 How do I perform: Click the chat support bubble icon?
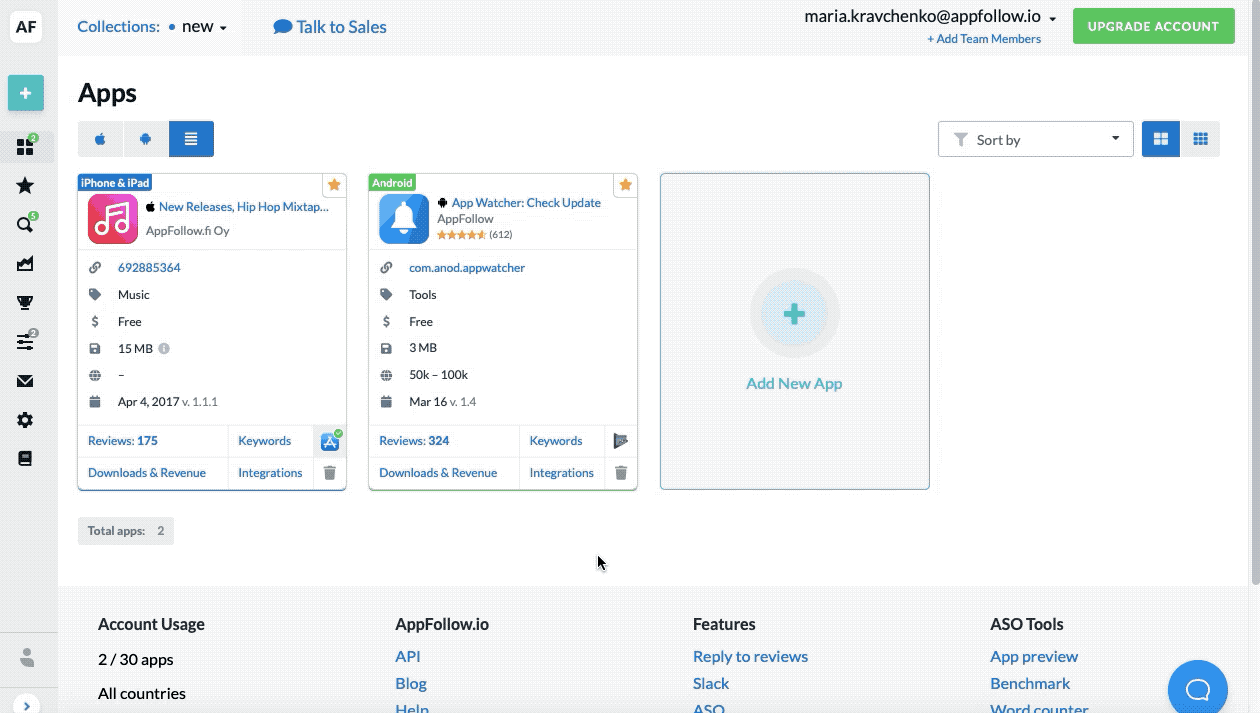(1198, 690)
